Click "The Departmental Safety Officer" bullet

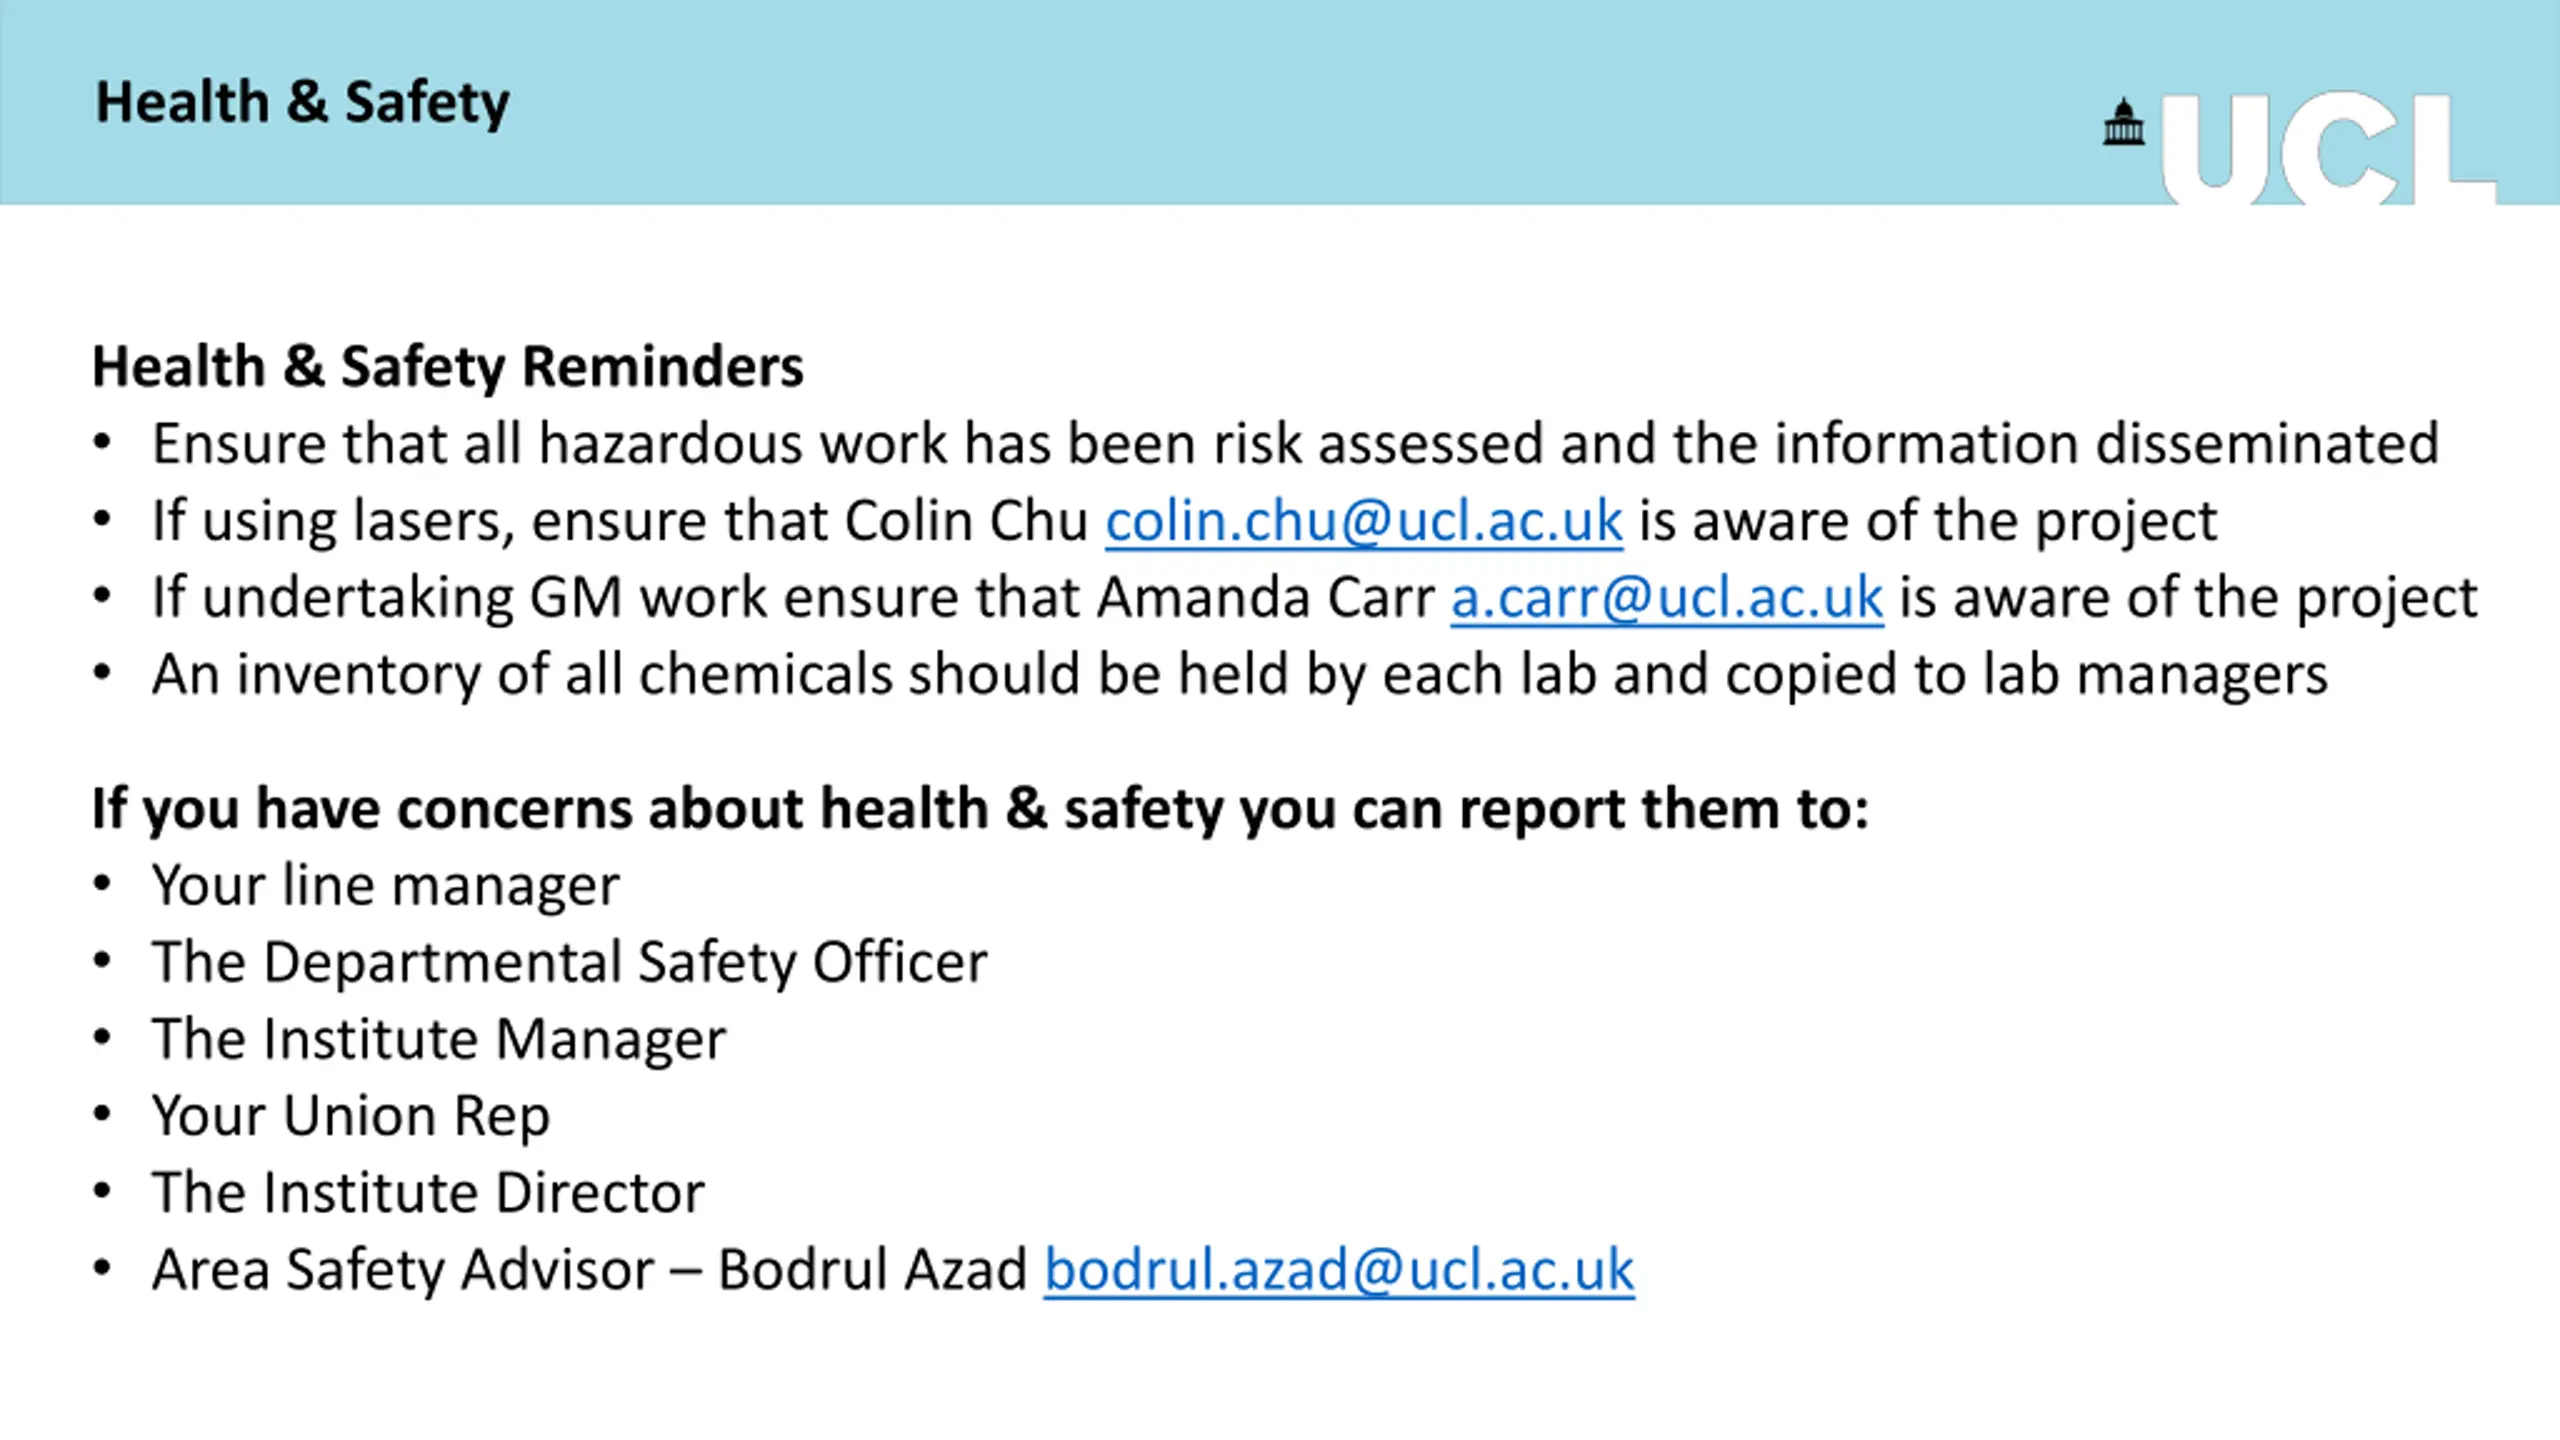tap(569, 963)
